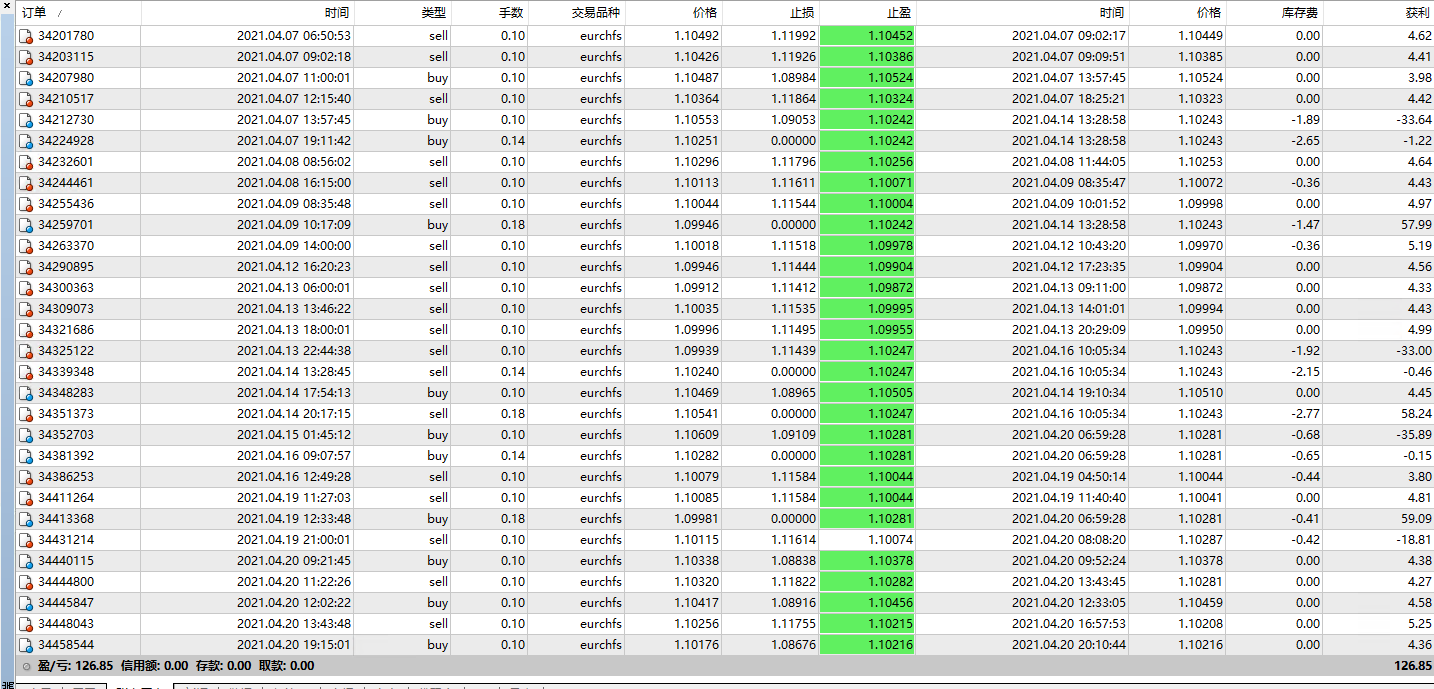The image size is (1434, 689).
Task: Click the buy order icon for 34413368
Action: (26, 519)
